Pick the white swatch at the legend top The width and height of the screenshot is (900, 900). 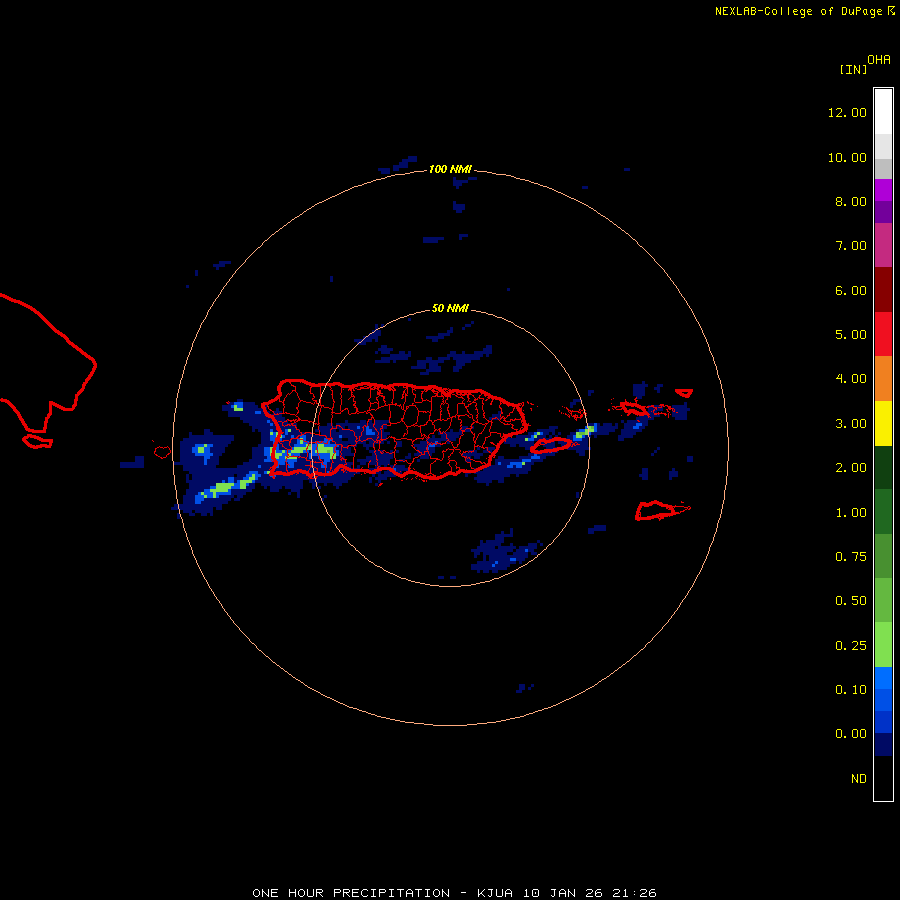(883, 111)
